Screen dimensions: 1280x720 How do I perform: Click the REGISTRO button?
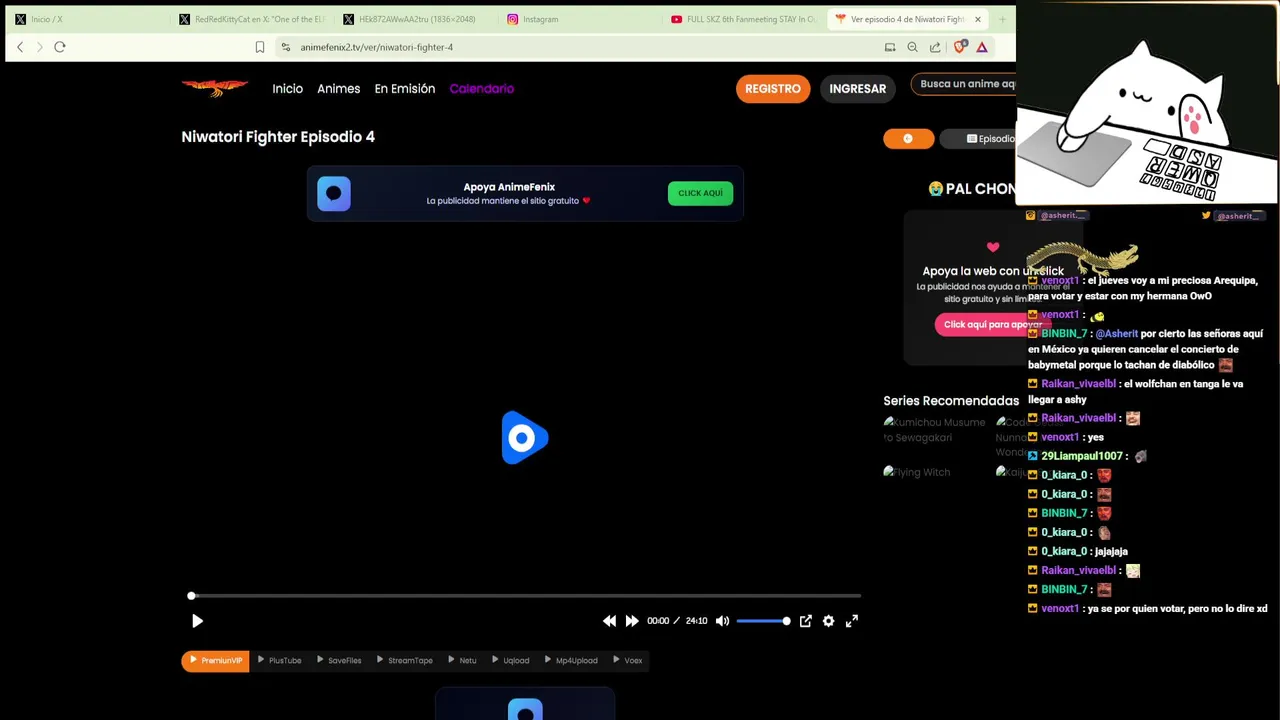tap(773, 89)
